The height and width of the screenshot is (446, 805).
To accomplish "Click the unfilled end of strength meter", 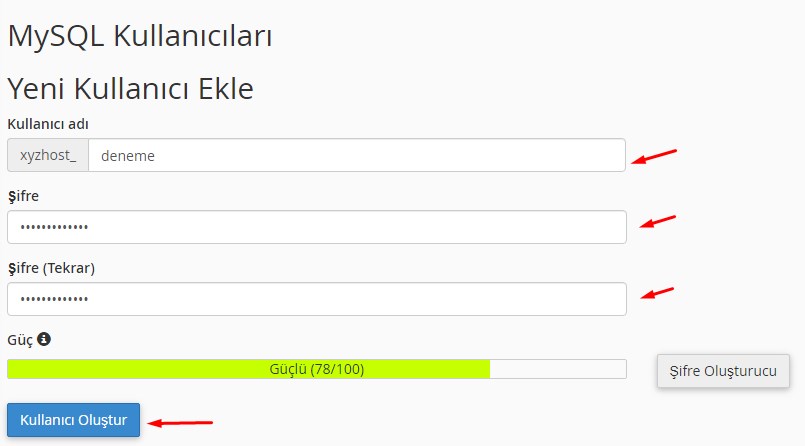I will [558, 369].
